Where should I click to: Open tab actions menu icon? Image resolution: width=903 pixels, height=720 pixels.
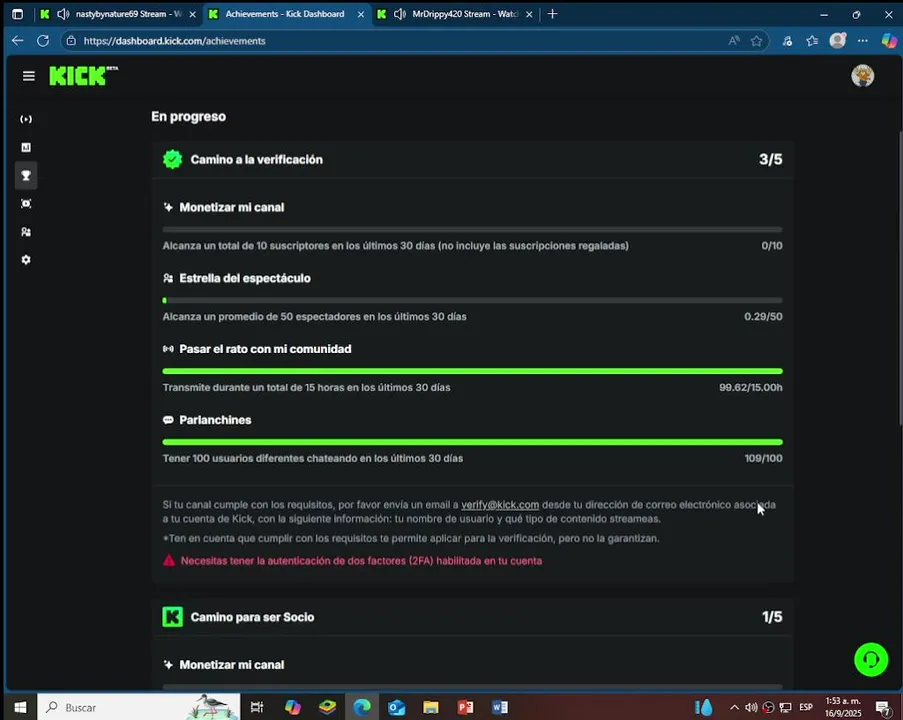[17, 14]
